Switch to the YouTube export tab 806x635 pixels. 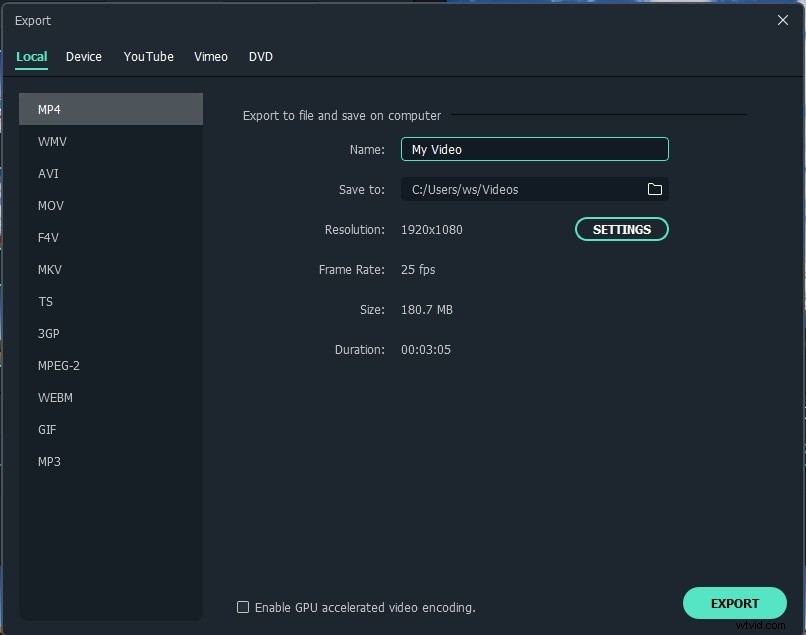(148, 57)
